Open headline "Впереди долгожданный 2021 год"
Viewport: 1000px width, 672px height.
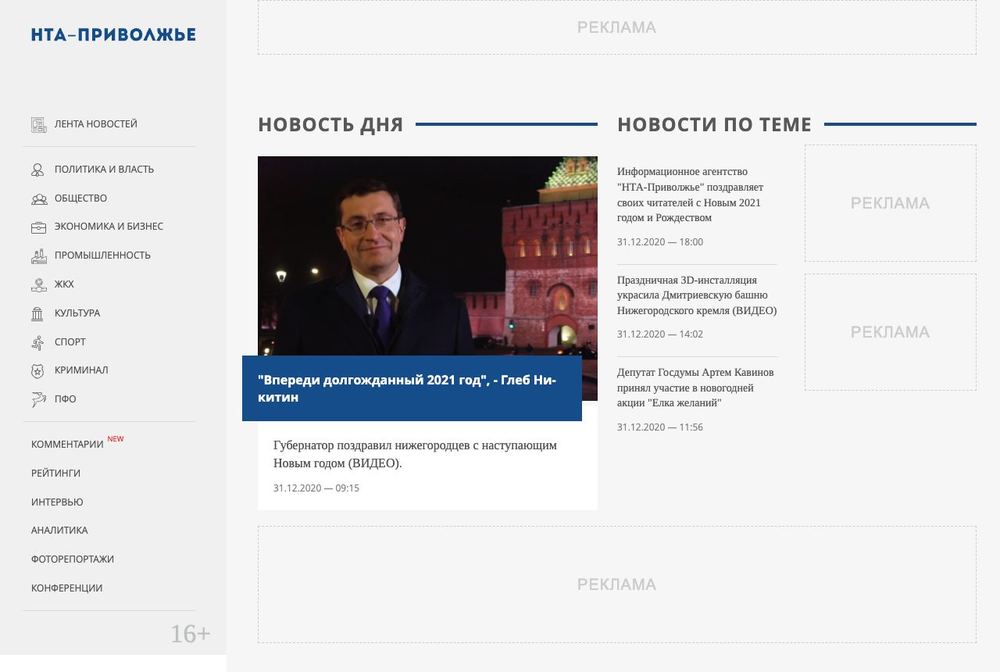tap(407, 388)
